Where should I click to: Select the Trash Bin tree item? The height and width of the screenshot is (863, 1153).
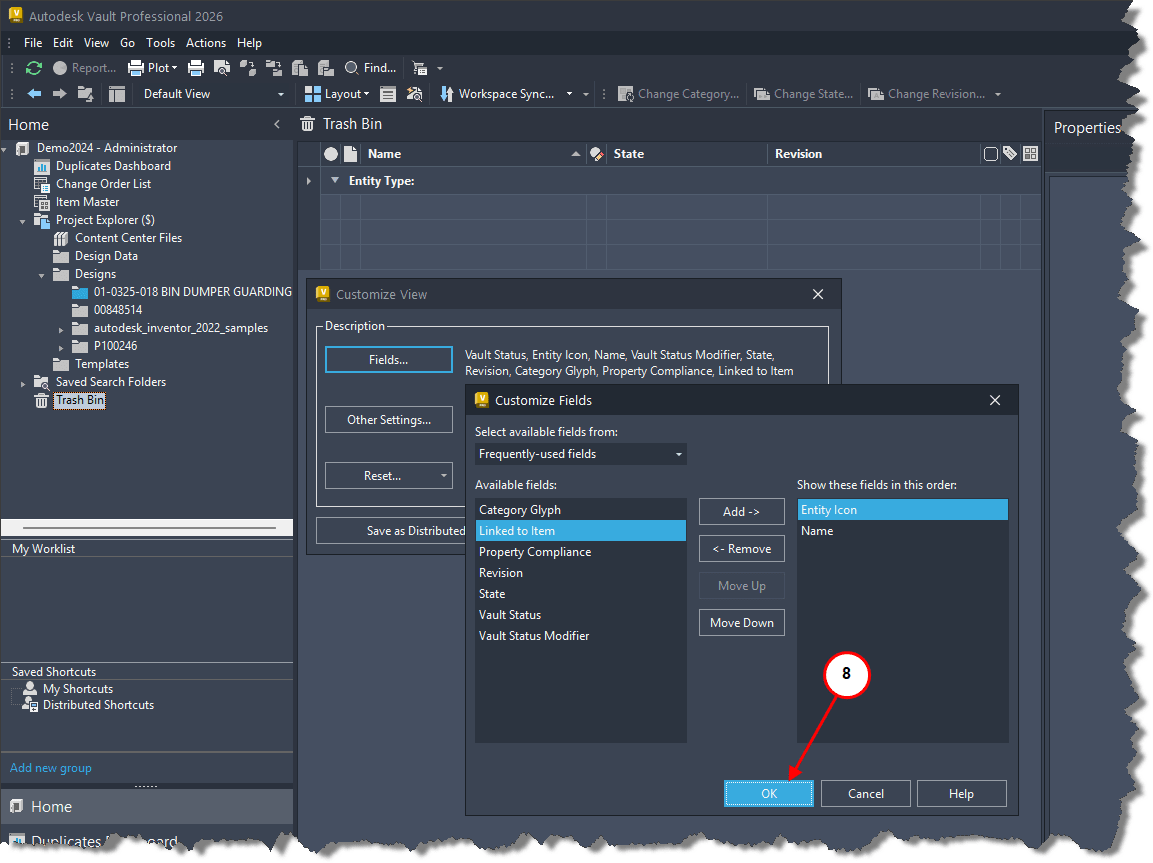[x=80, y=401]
